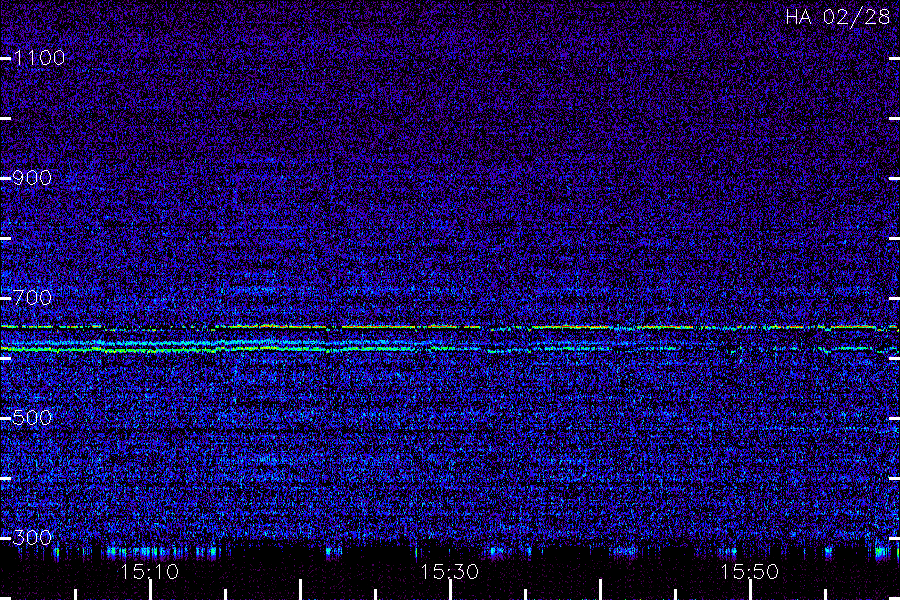Screen dimensions: 900x600
Task: Click the 15:30 time axis label
Action: (449, 572)
